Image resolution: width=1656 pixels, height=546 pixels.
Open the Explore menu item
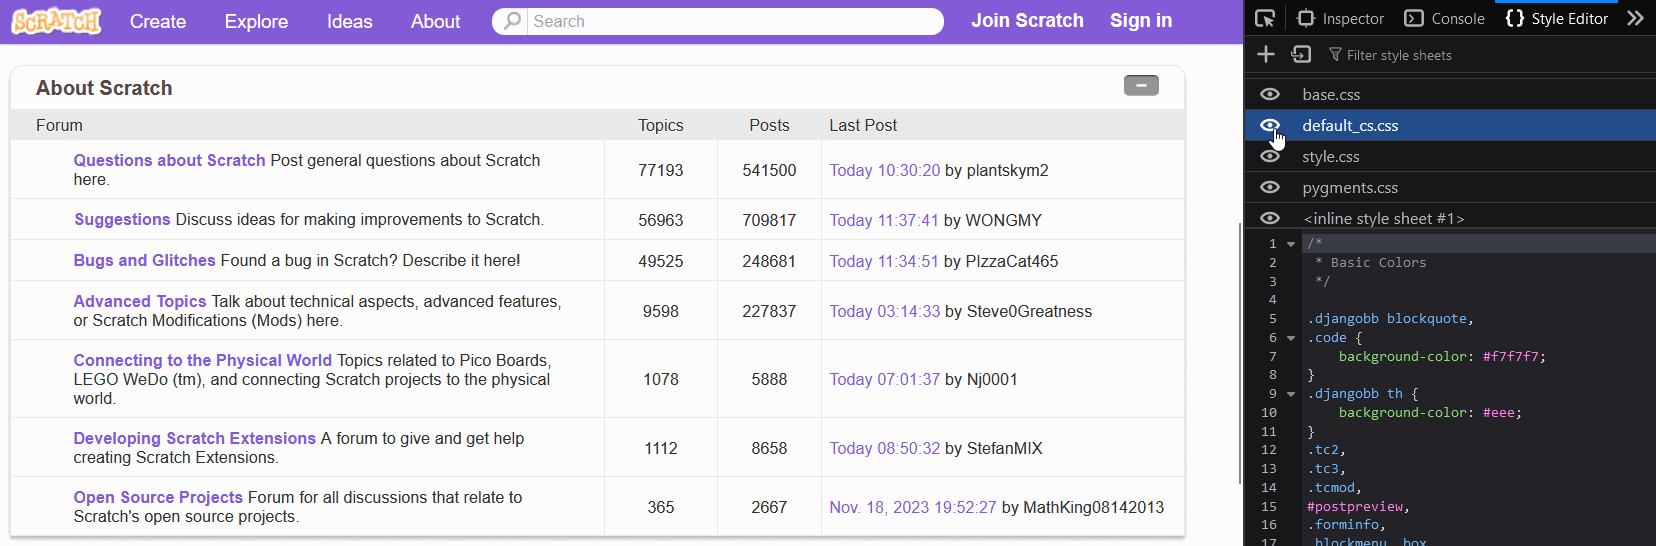point(256,21)
